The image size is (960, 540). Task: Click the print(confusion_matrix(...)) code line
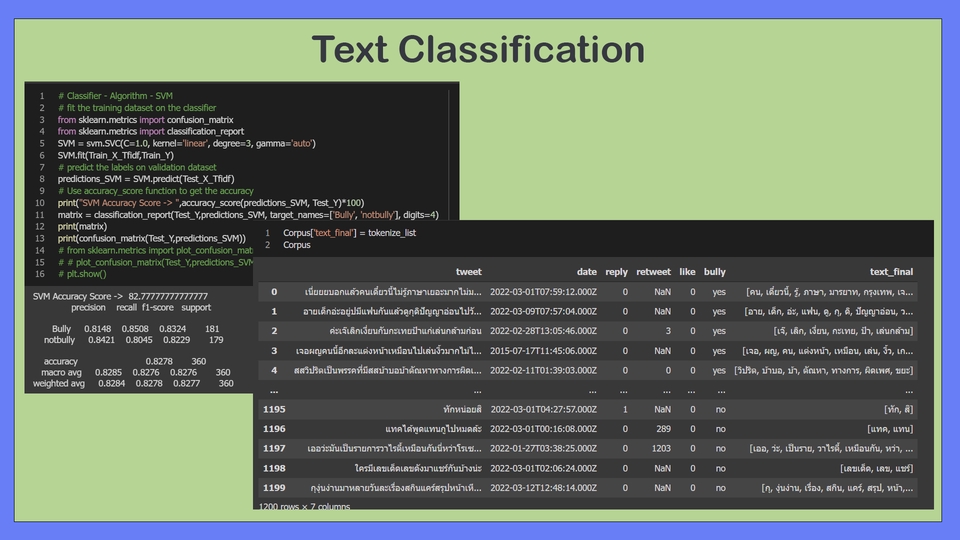151,239
